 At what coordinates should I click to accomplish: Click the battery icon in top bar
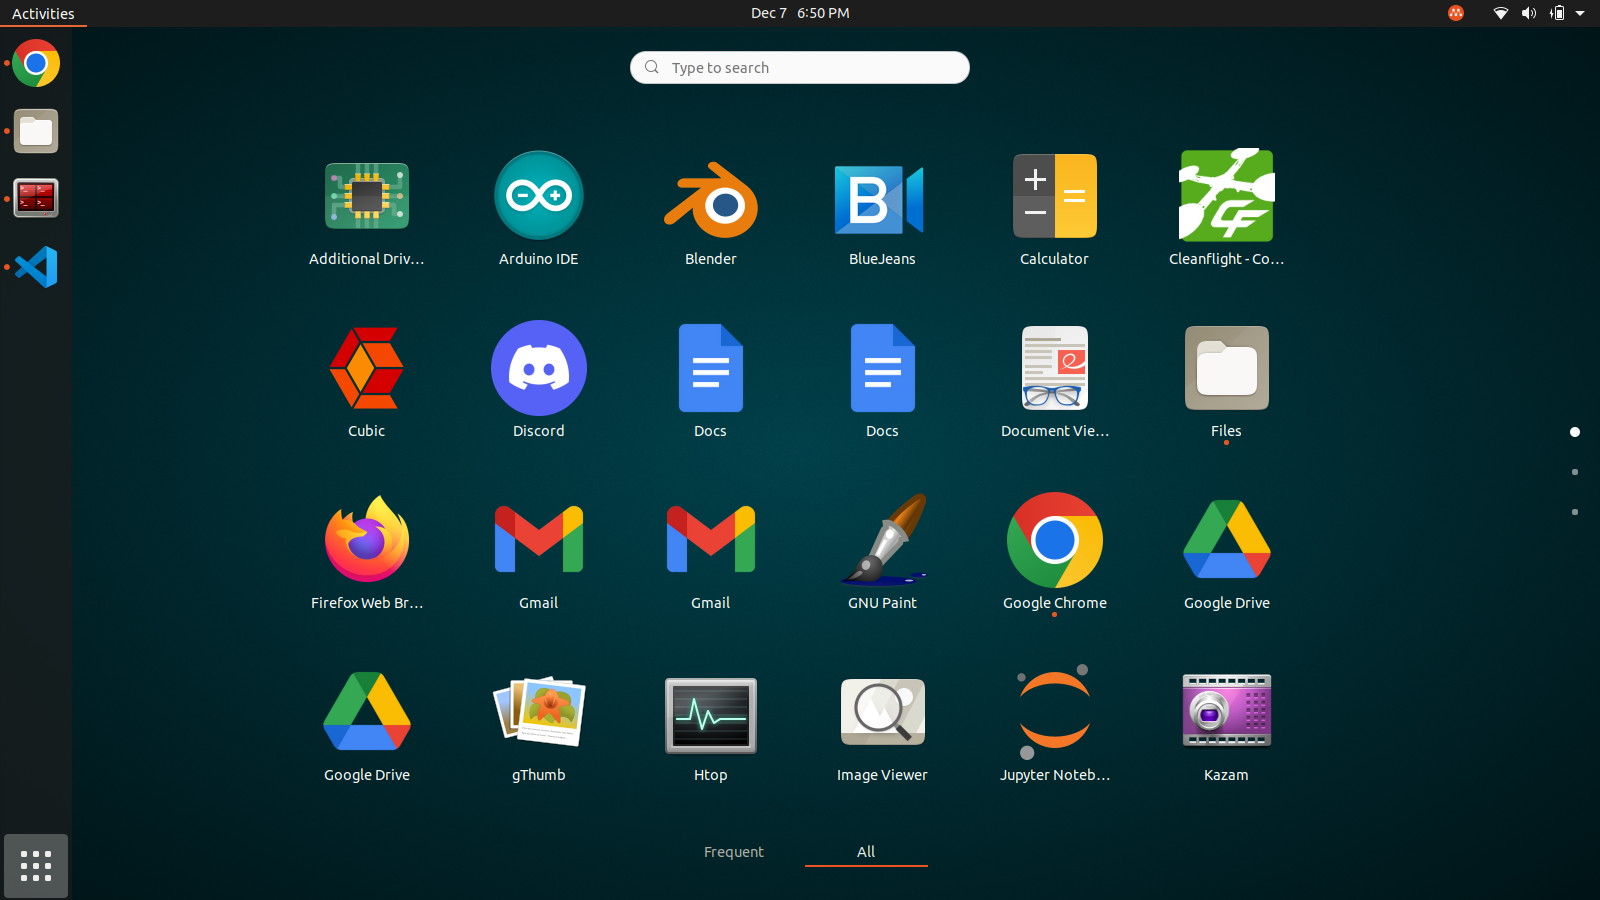(1557, 13)
